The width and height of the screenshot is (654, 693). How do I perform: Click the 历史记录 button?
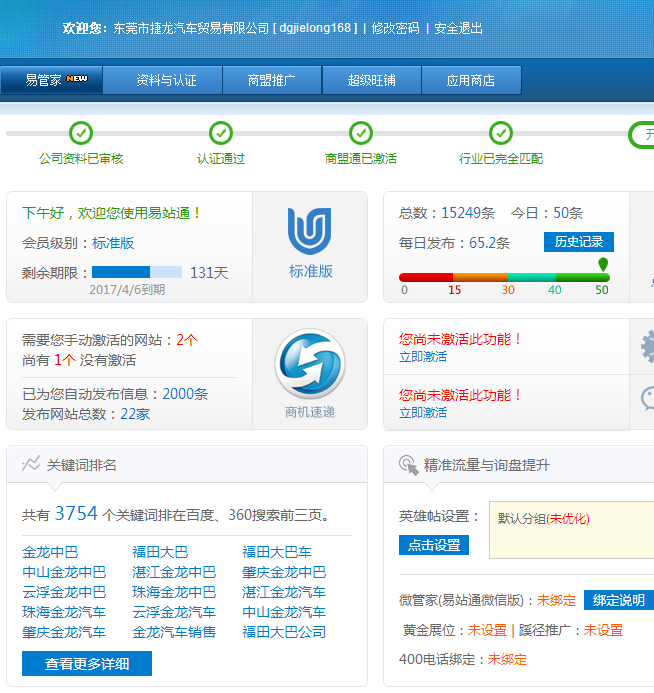[579, 242]
